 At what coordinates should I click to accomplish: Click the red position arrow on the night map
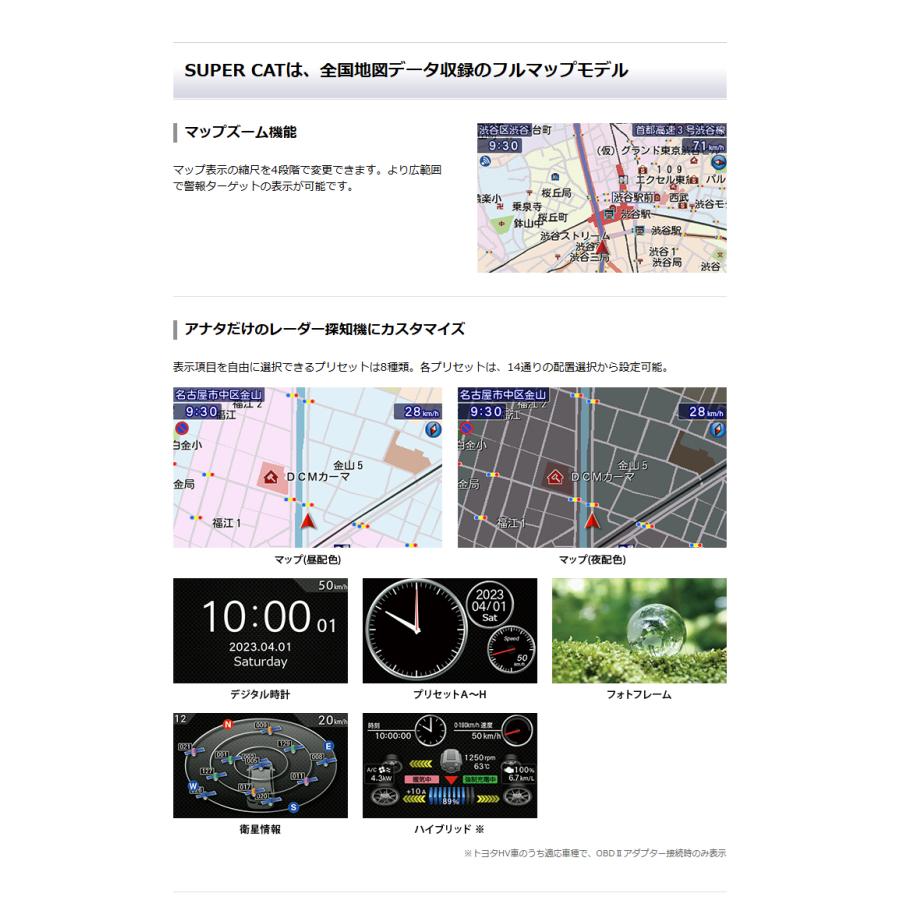pyautogui.click(x=592, y=521)
